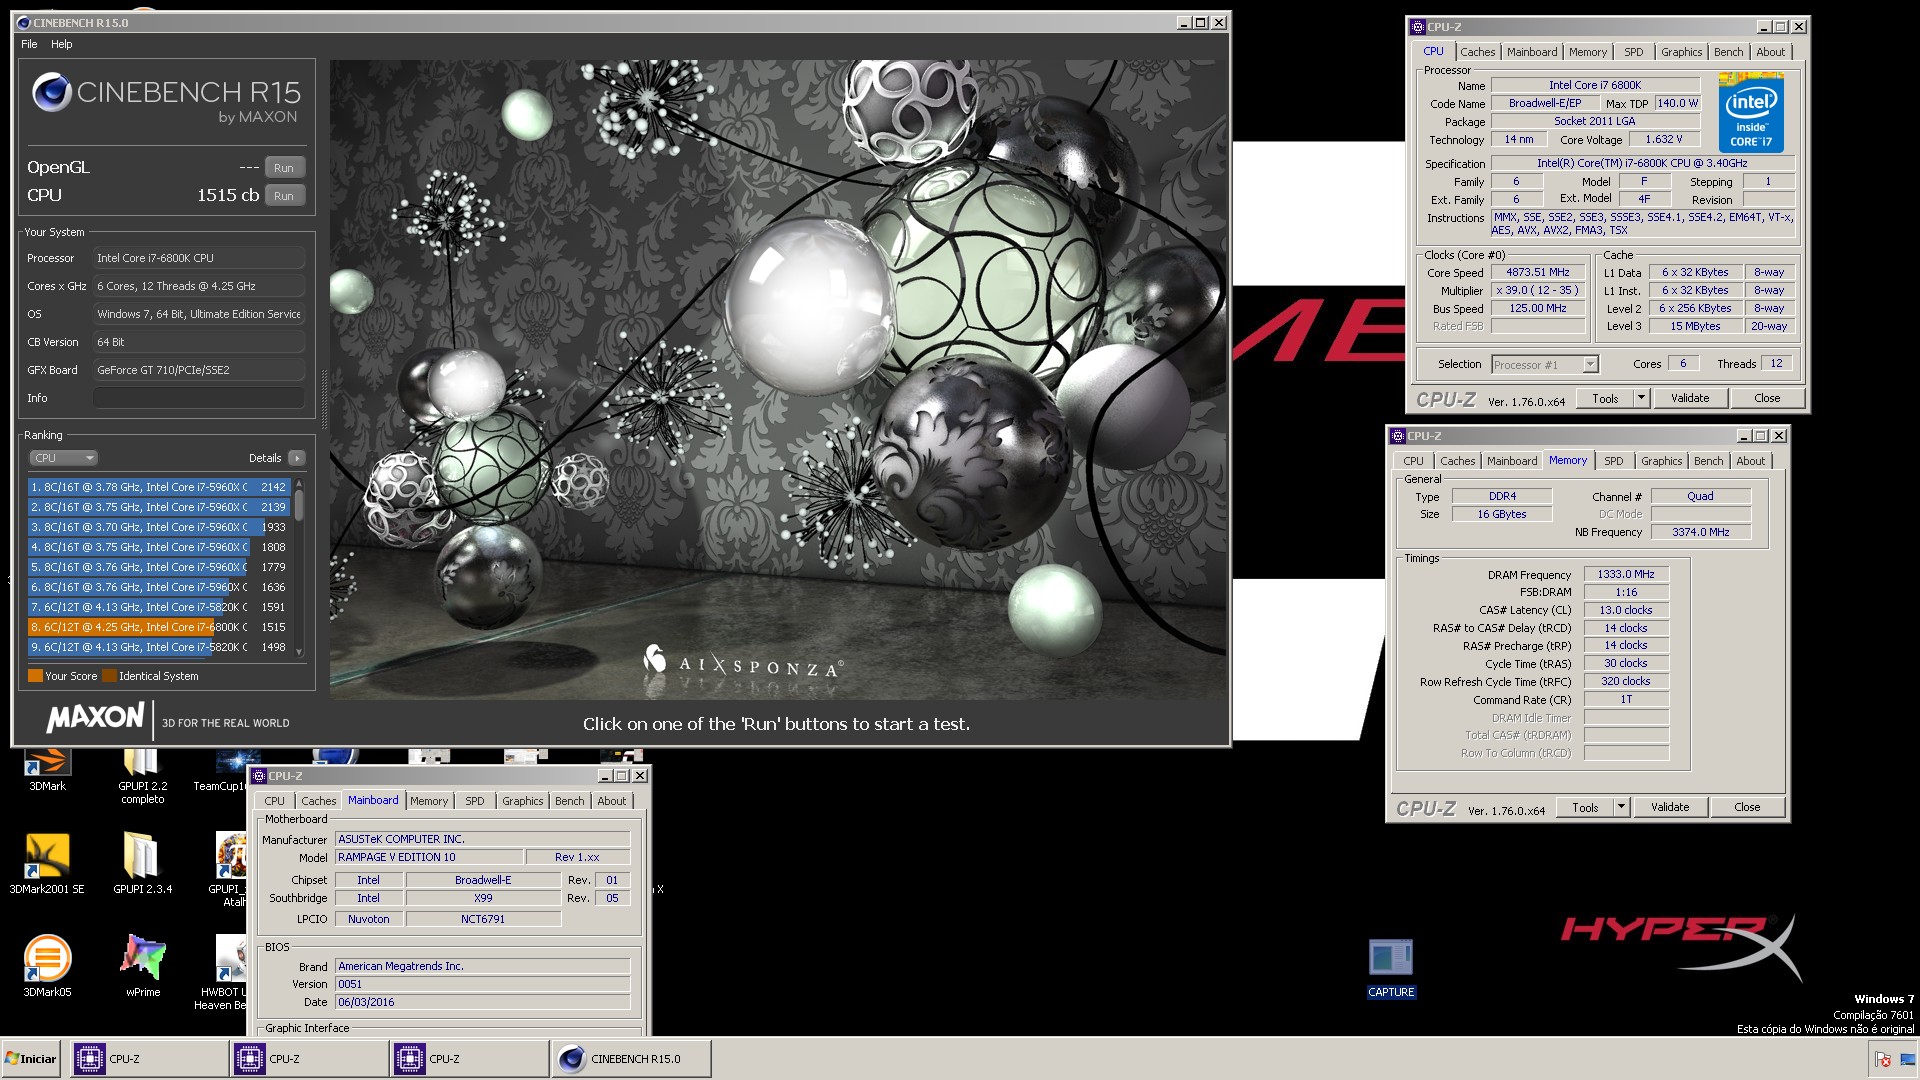Viewport: 1920px width, 1080px height.
Task: Click the Info input field in Cinebench
Action: pos(199,398)
